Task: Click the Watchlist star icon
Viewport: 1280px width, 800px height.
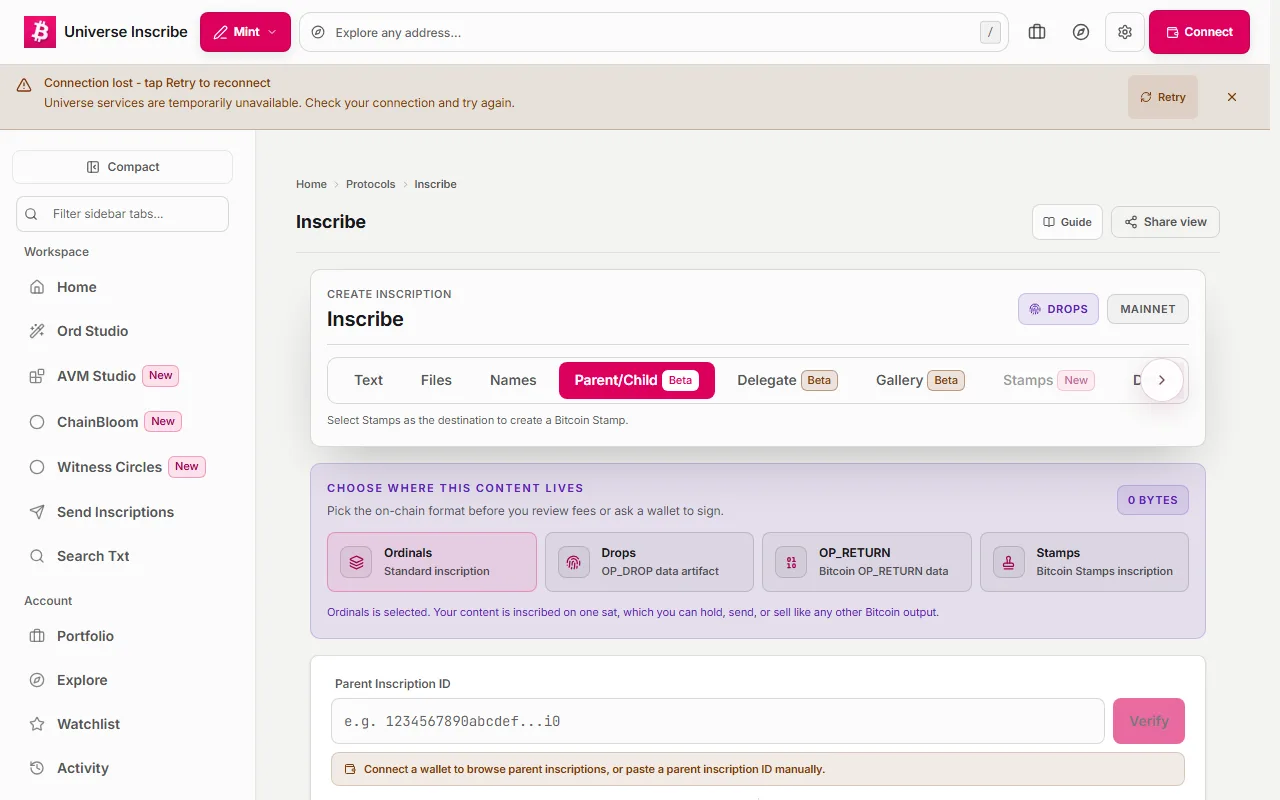Action: pos(37,724)
